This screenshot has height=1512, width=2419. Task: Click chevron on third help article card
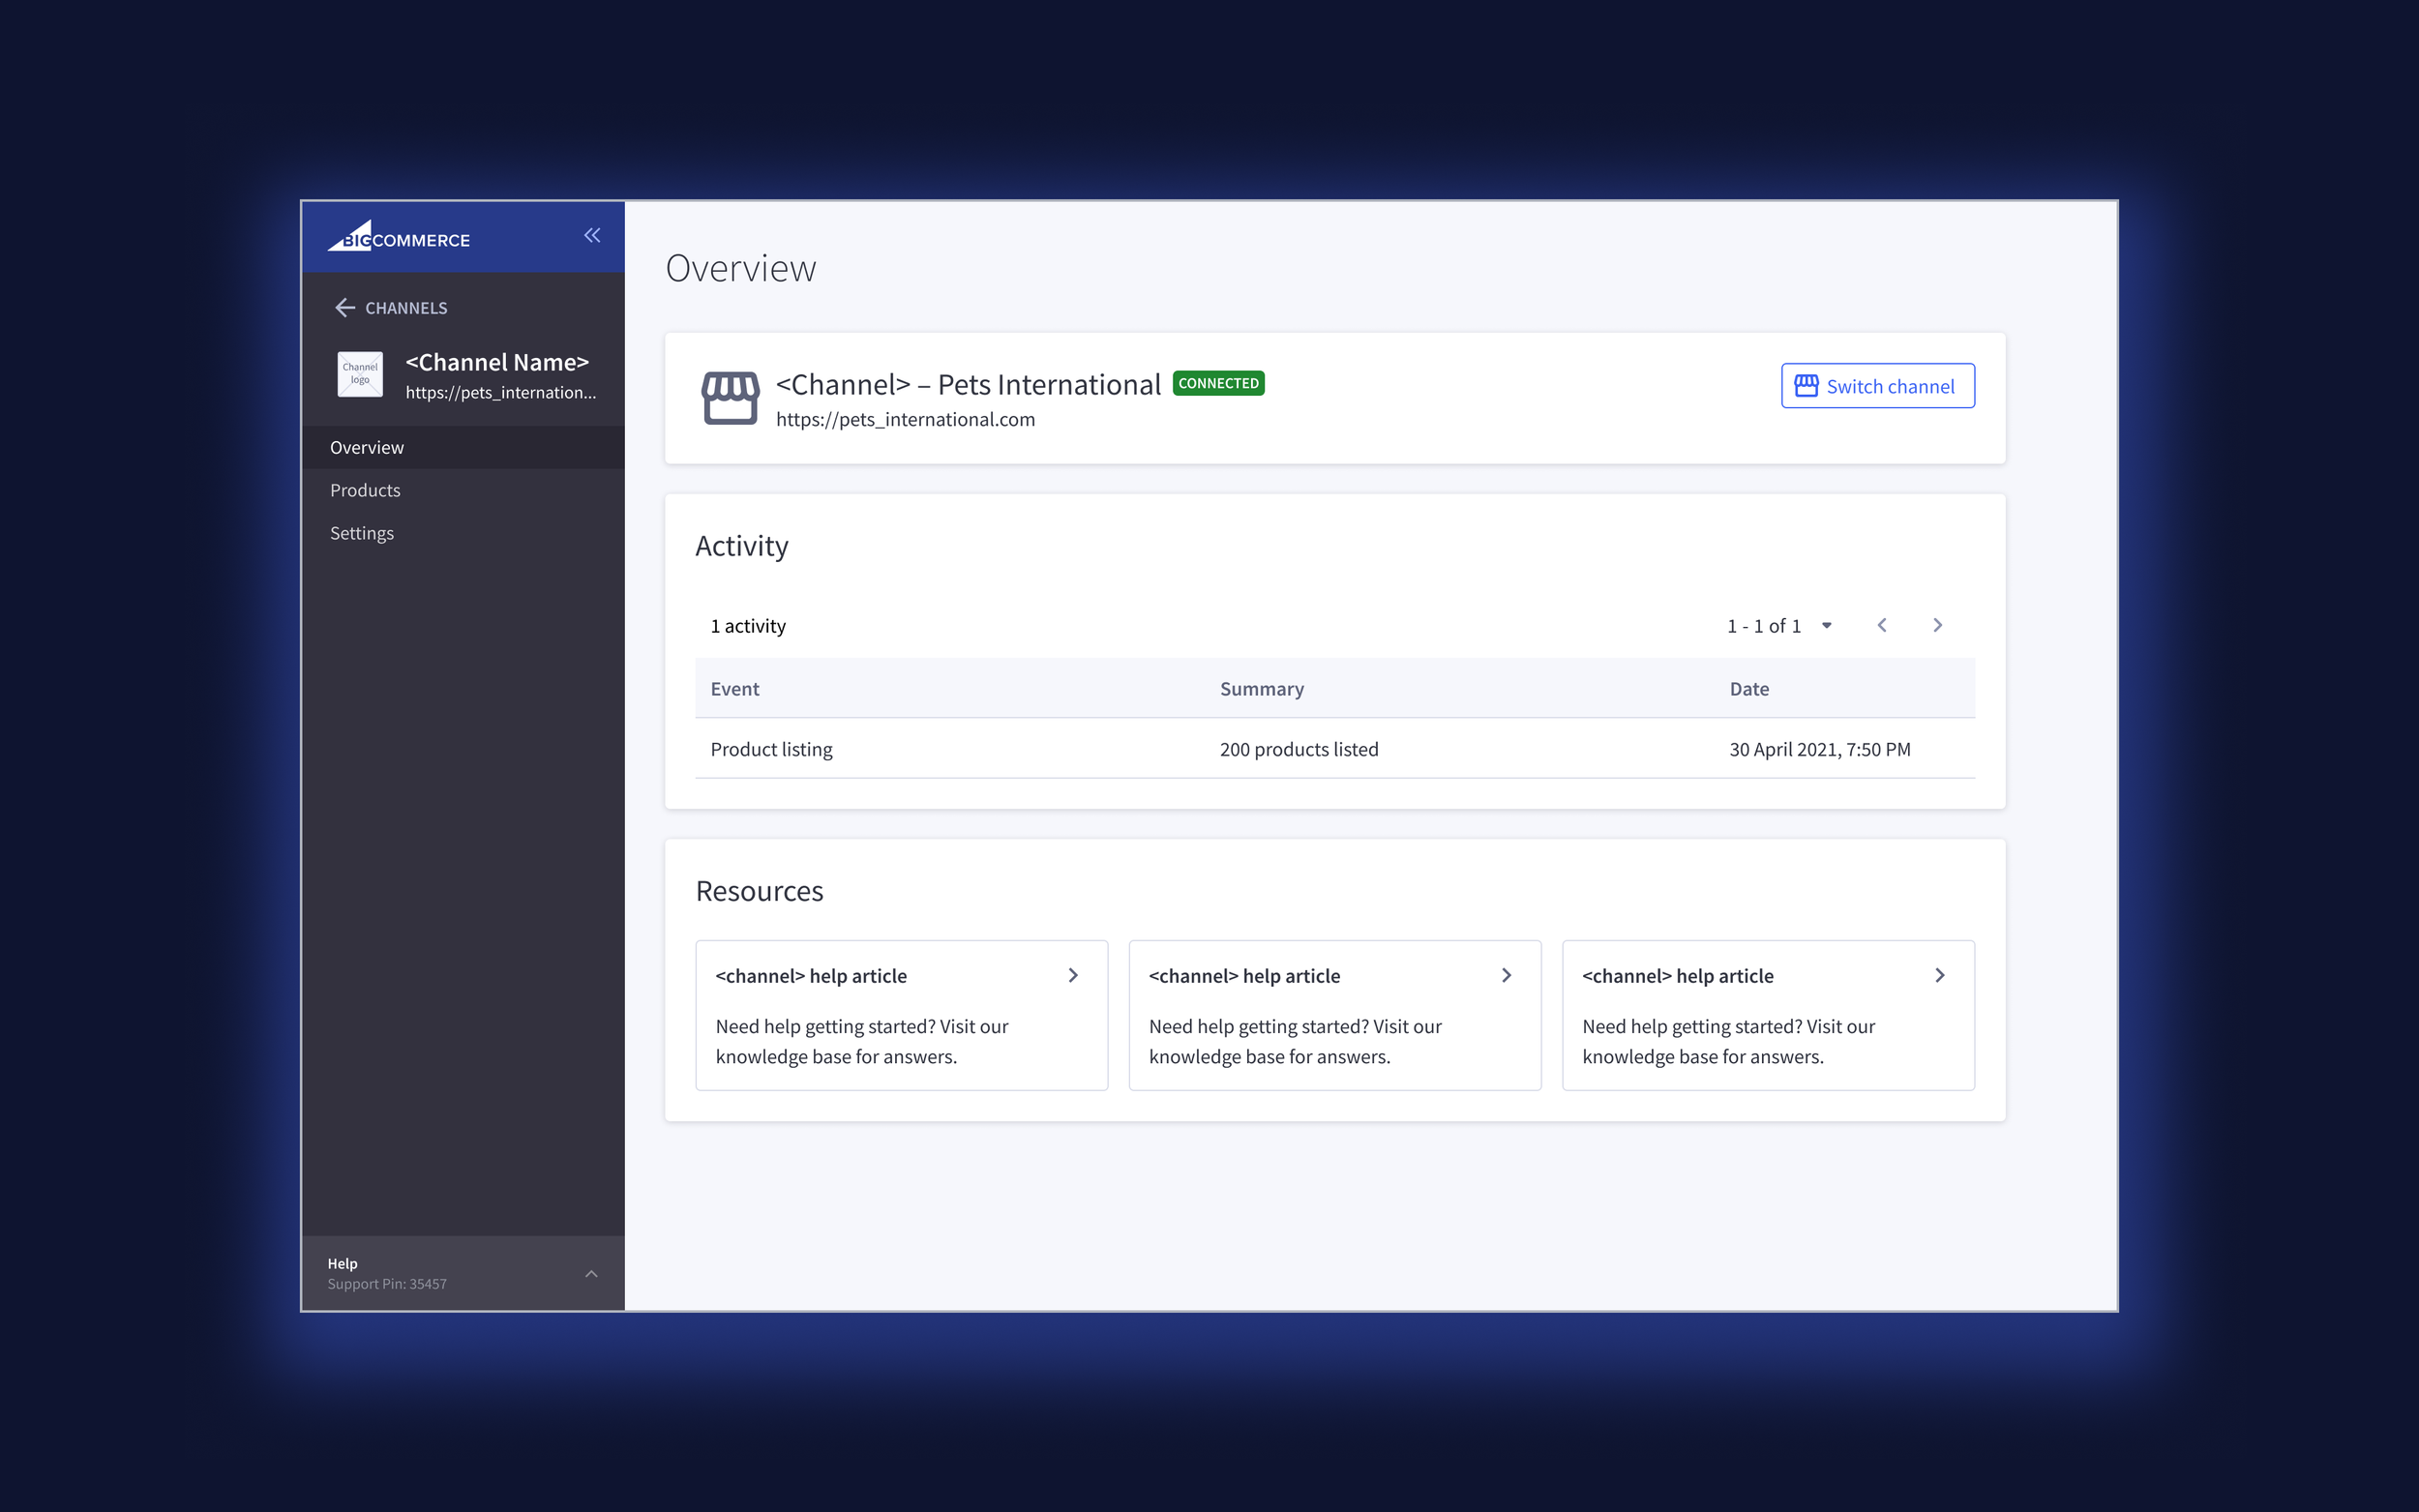tap(1939, 975)
